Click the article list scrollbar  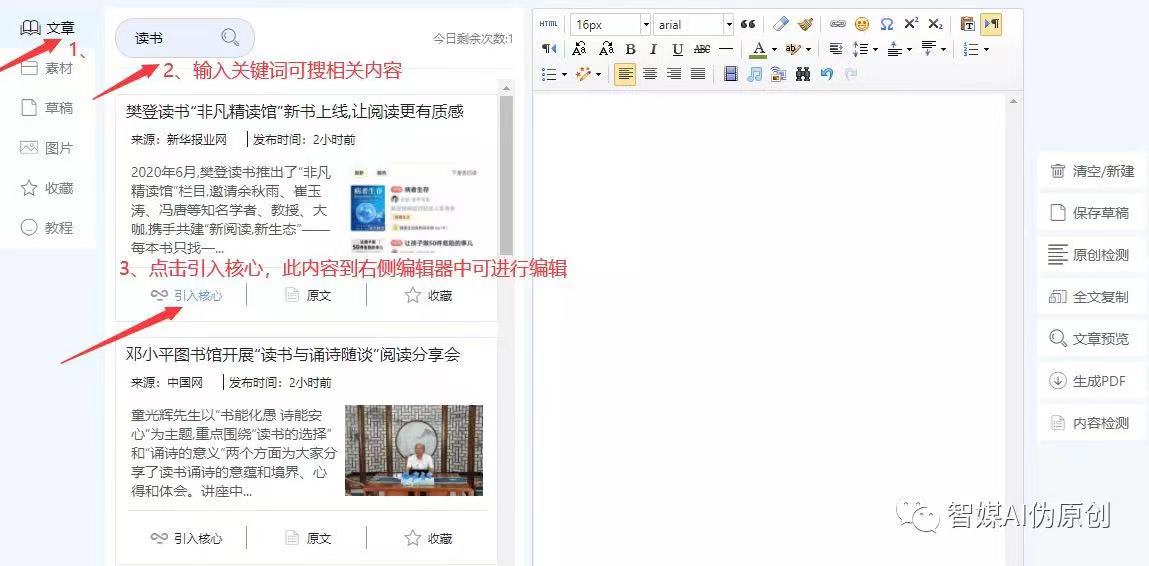click(x=506, y=175)
